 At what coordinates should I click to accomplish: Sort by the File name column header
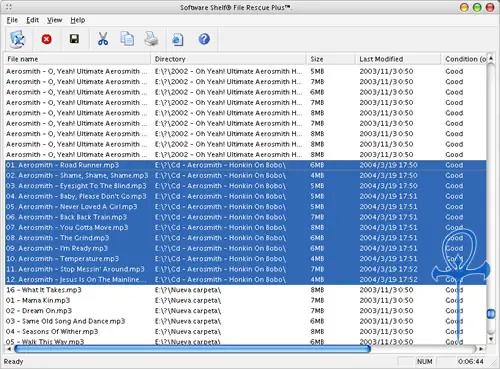pos(77,59)
